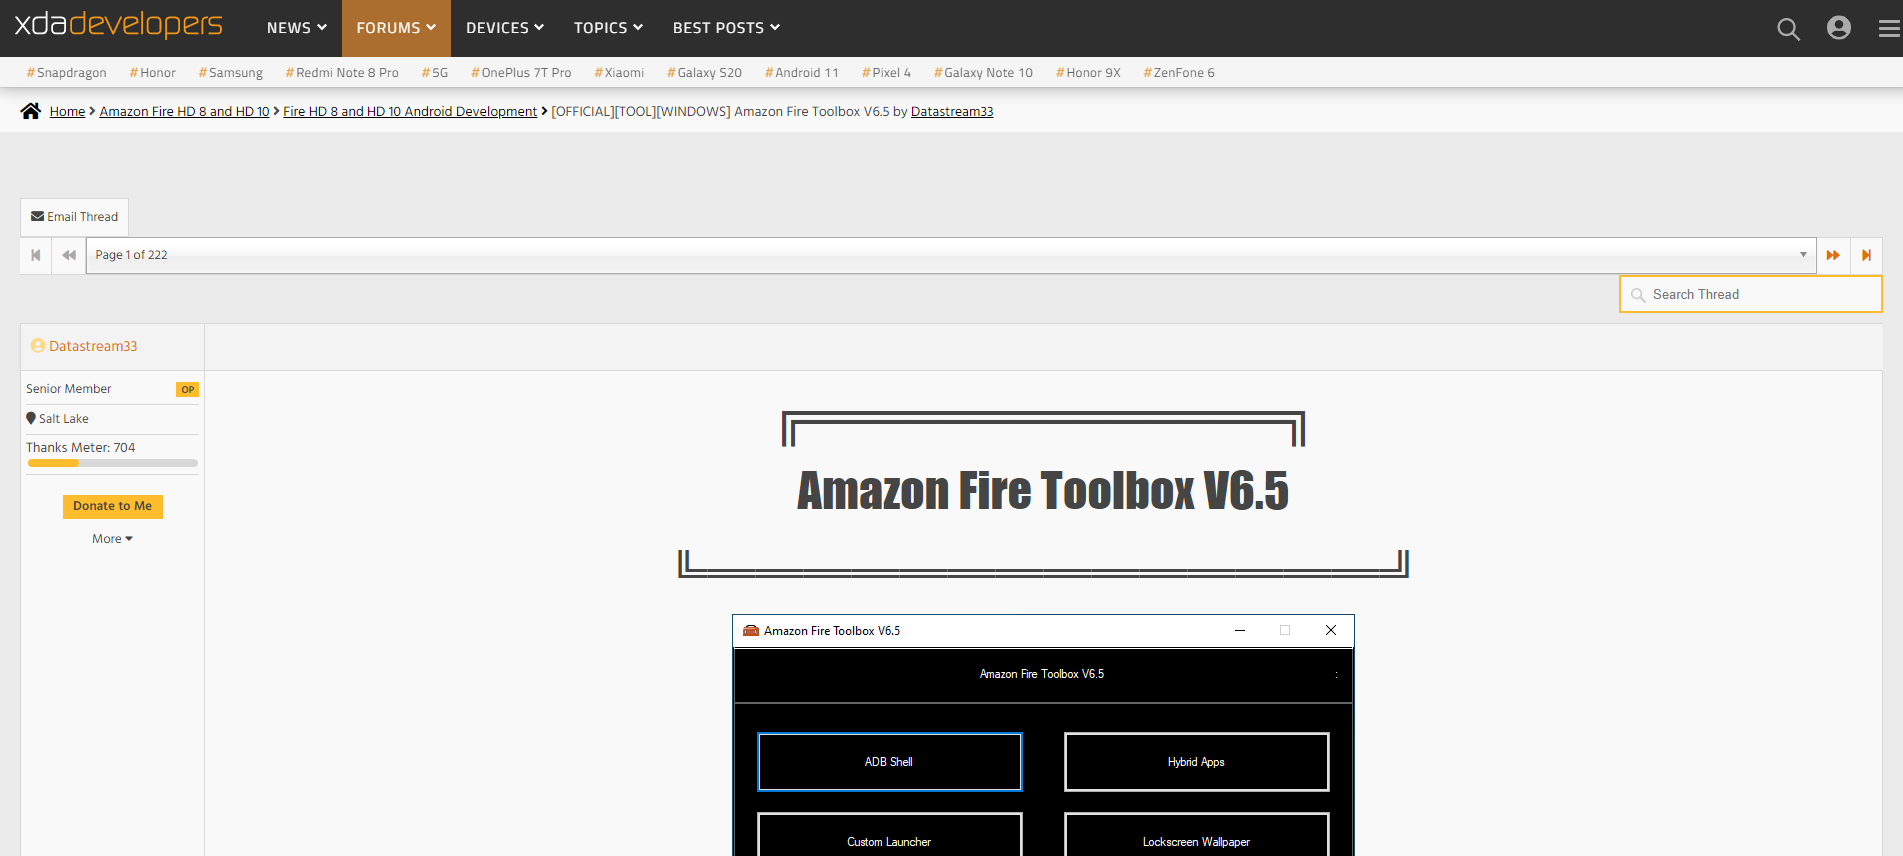Viewport: 1903px width, 856px height.
Task: Open the #Xiaomi tag
Action: [x=619, y=73]
